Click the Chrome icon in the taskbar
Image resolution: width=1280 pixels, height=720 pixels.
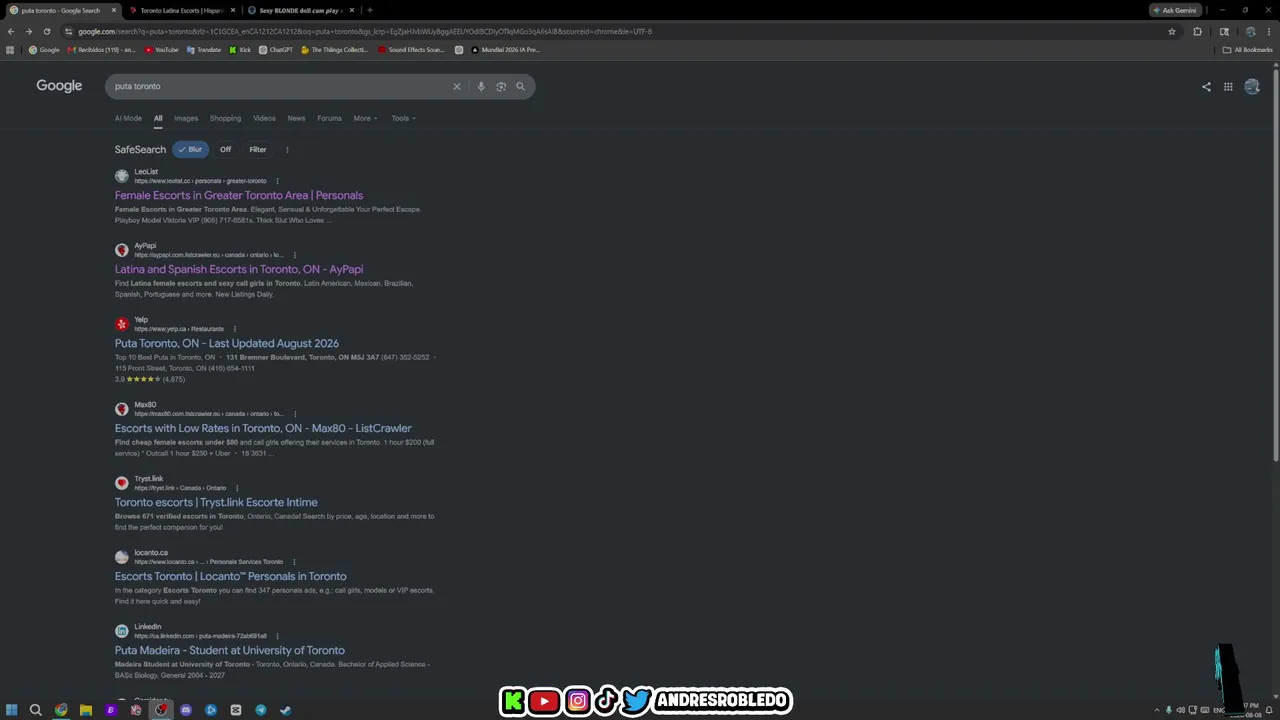(x=61, y=710)
